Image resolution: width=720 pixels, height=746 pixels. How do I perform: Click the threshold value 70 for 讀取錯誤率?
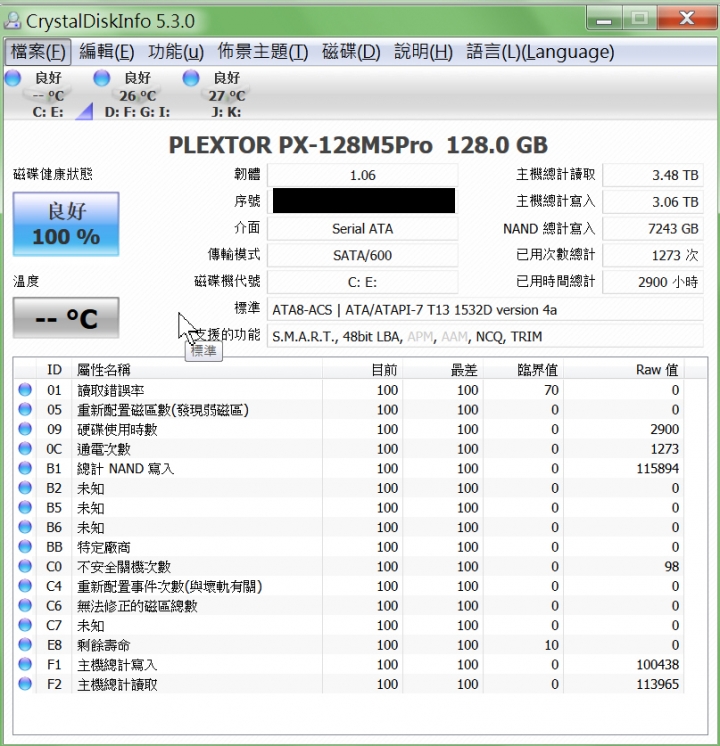tap(551, 390)
